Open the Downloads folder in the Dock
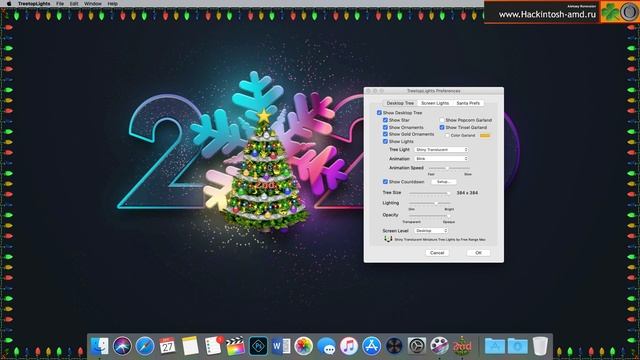The image size is (640, 360). (517, 346)
